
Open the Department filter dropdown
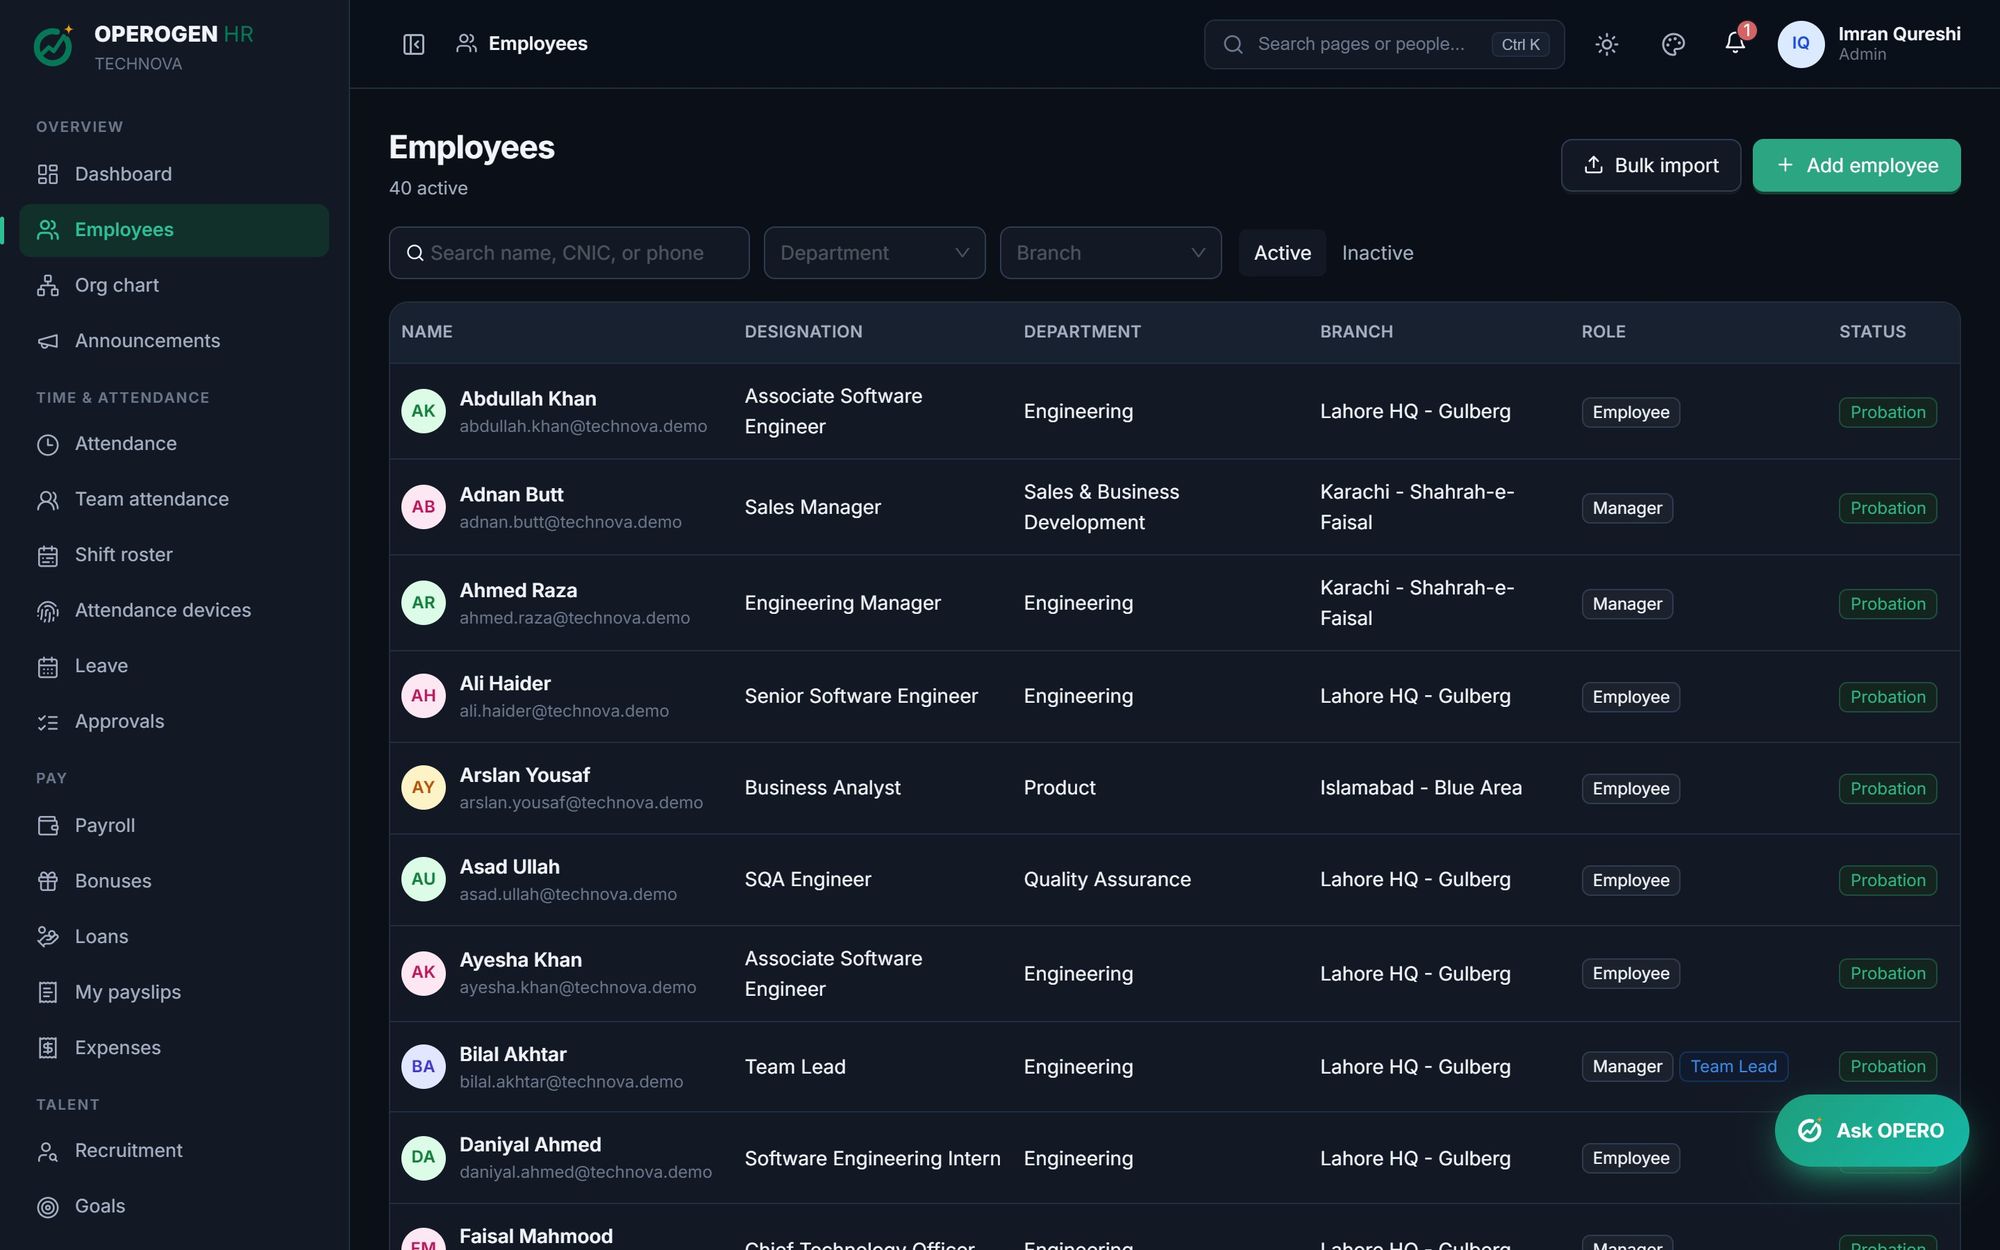pyautogui.click(x=874, y=253)
